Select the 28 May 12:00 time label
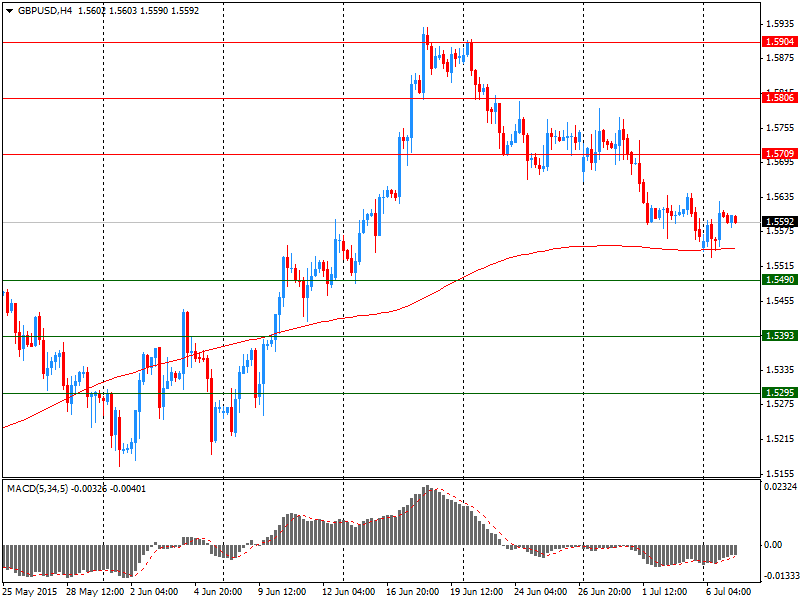 95,592
